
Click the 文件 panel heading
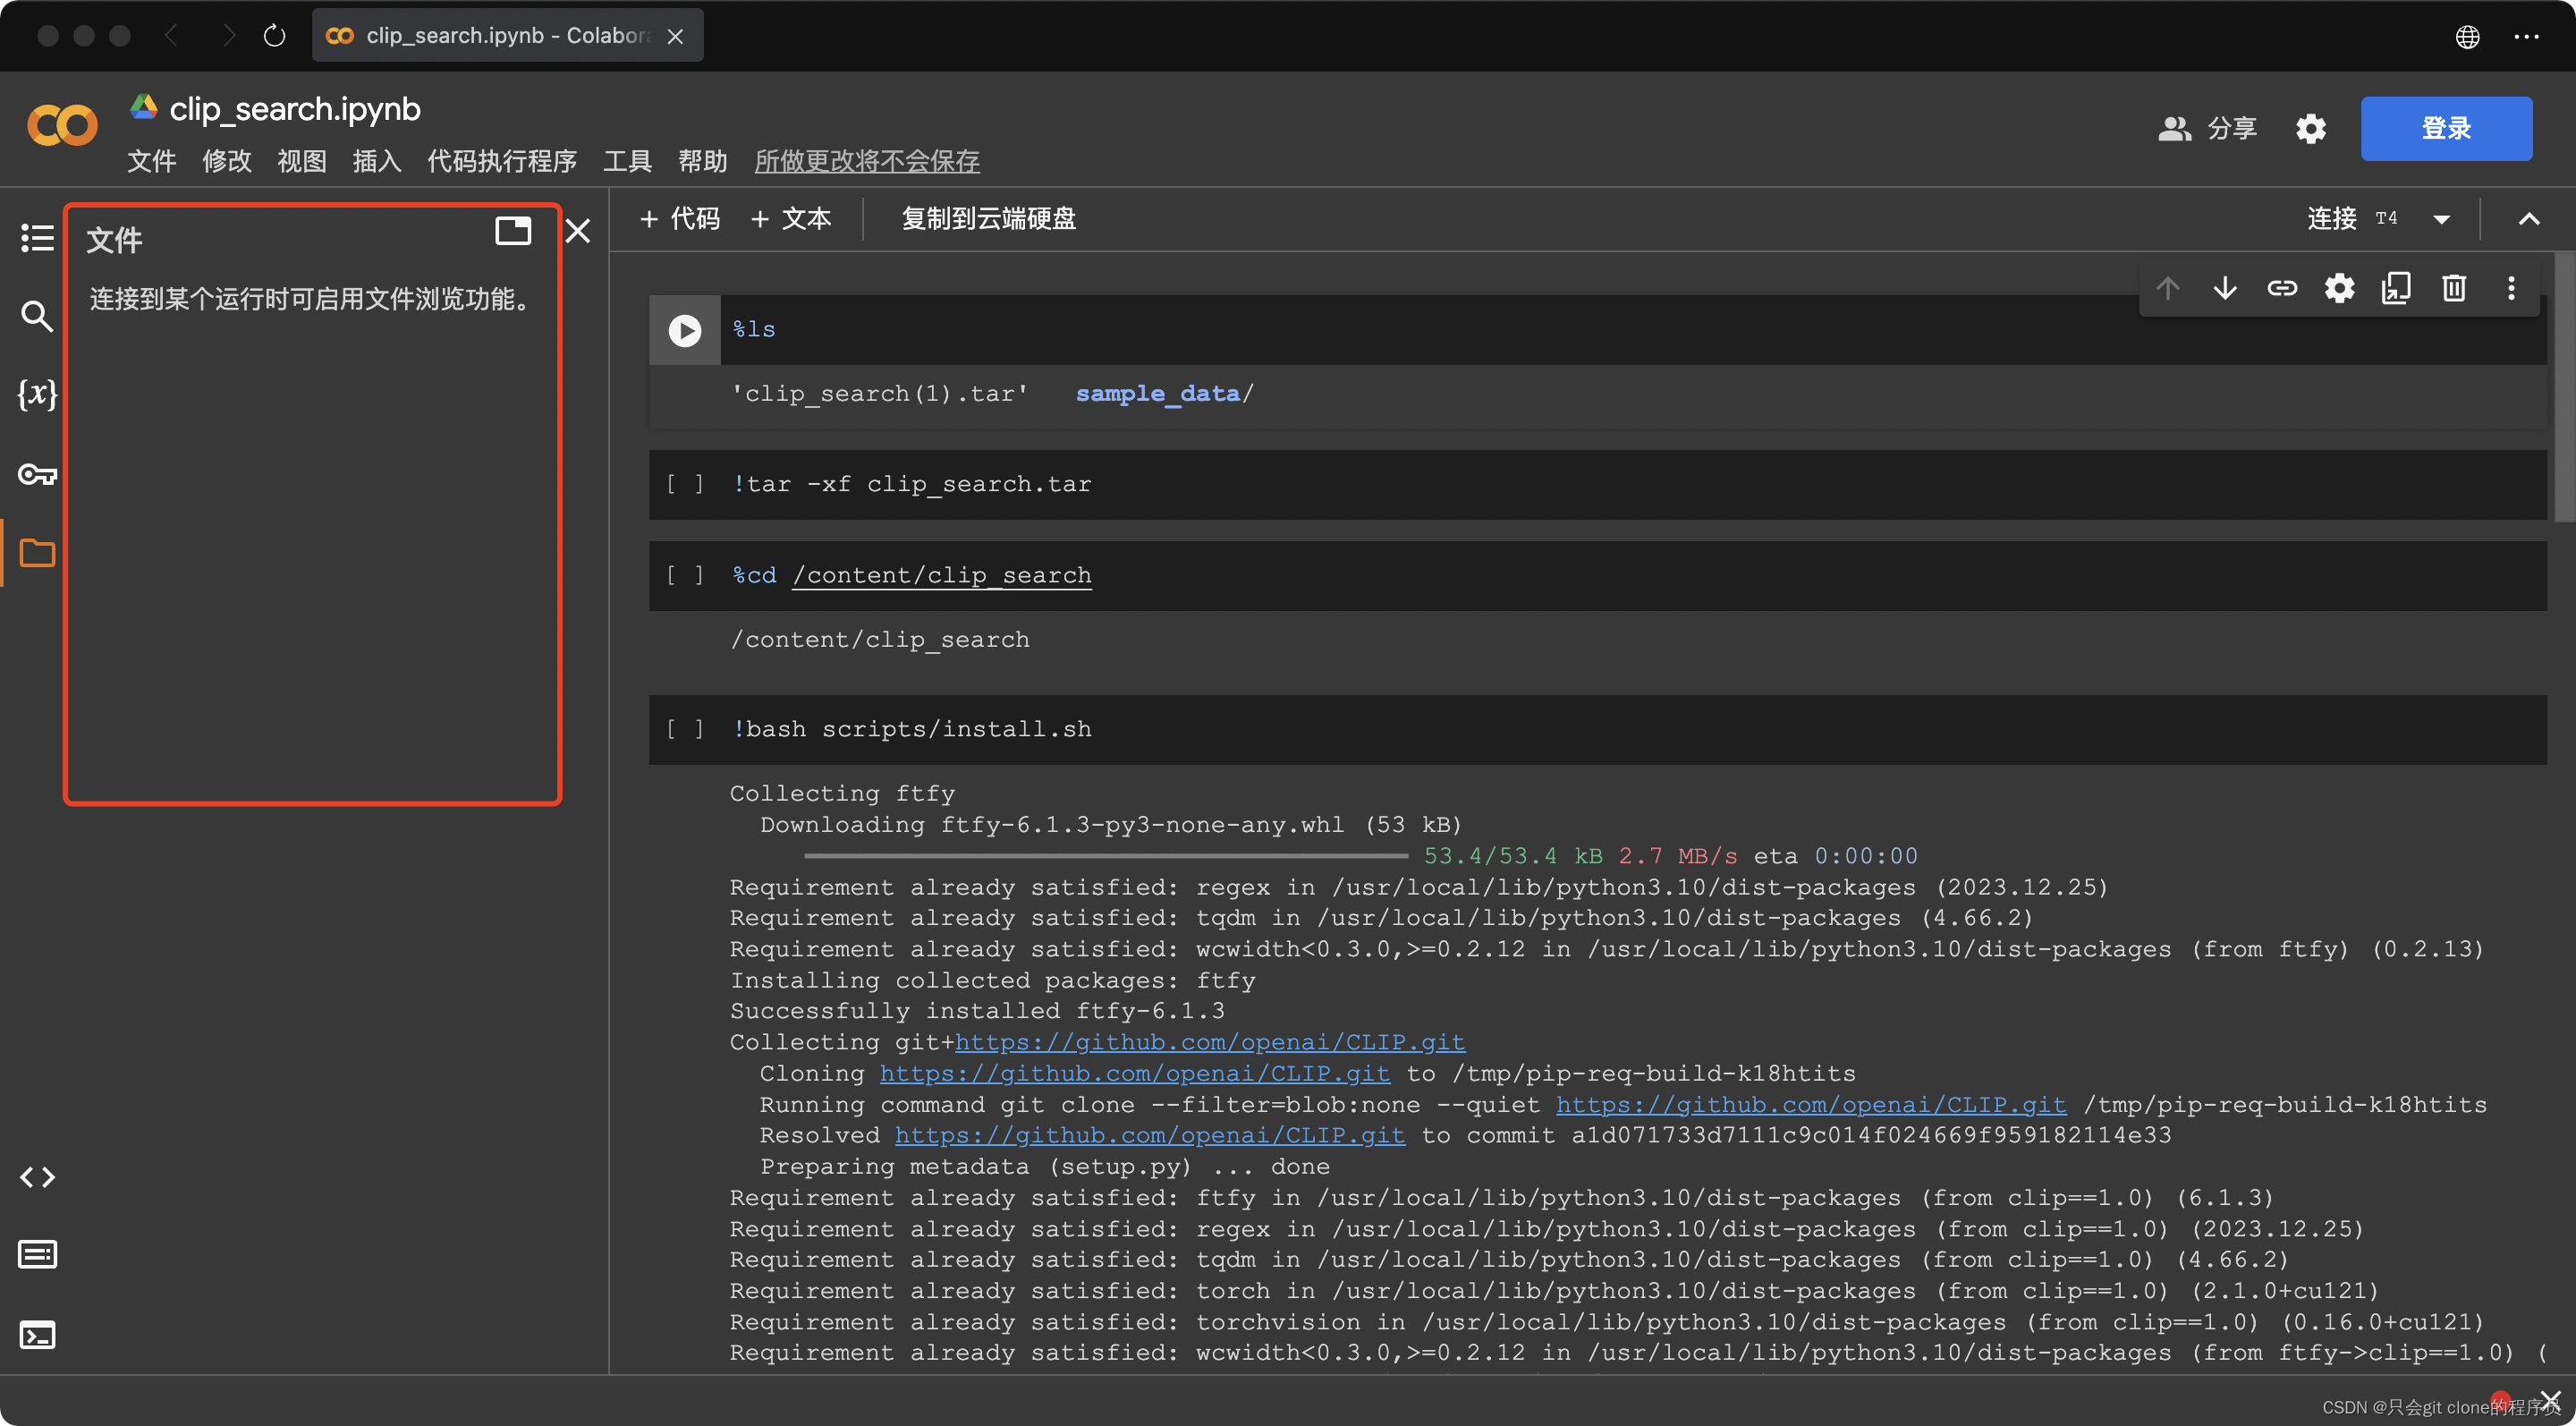tap(114, 240)
